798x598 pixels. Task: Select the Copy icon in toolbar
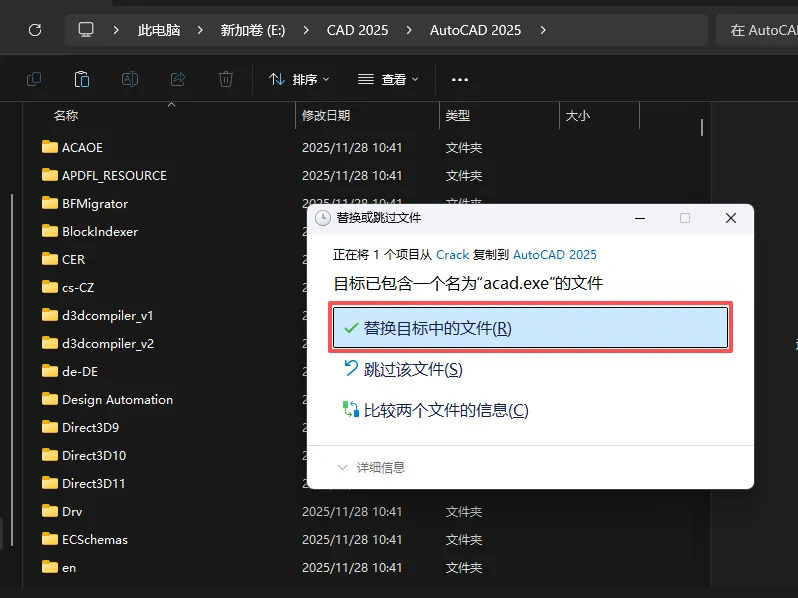(34, 79)
